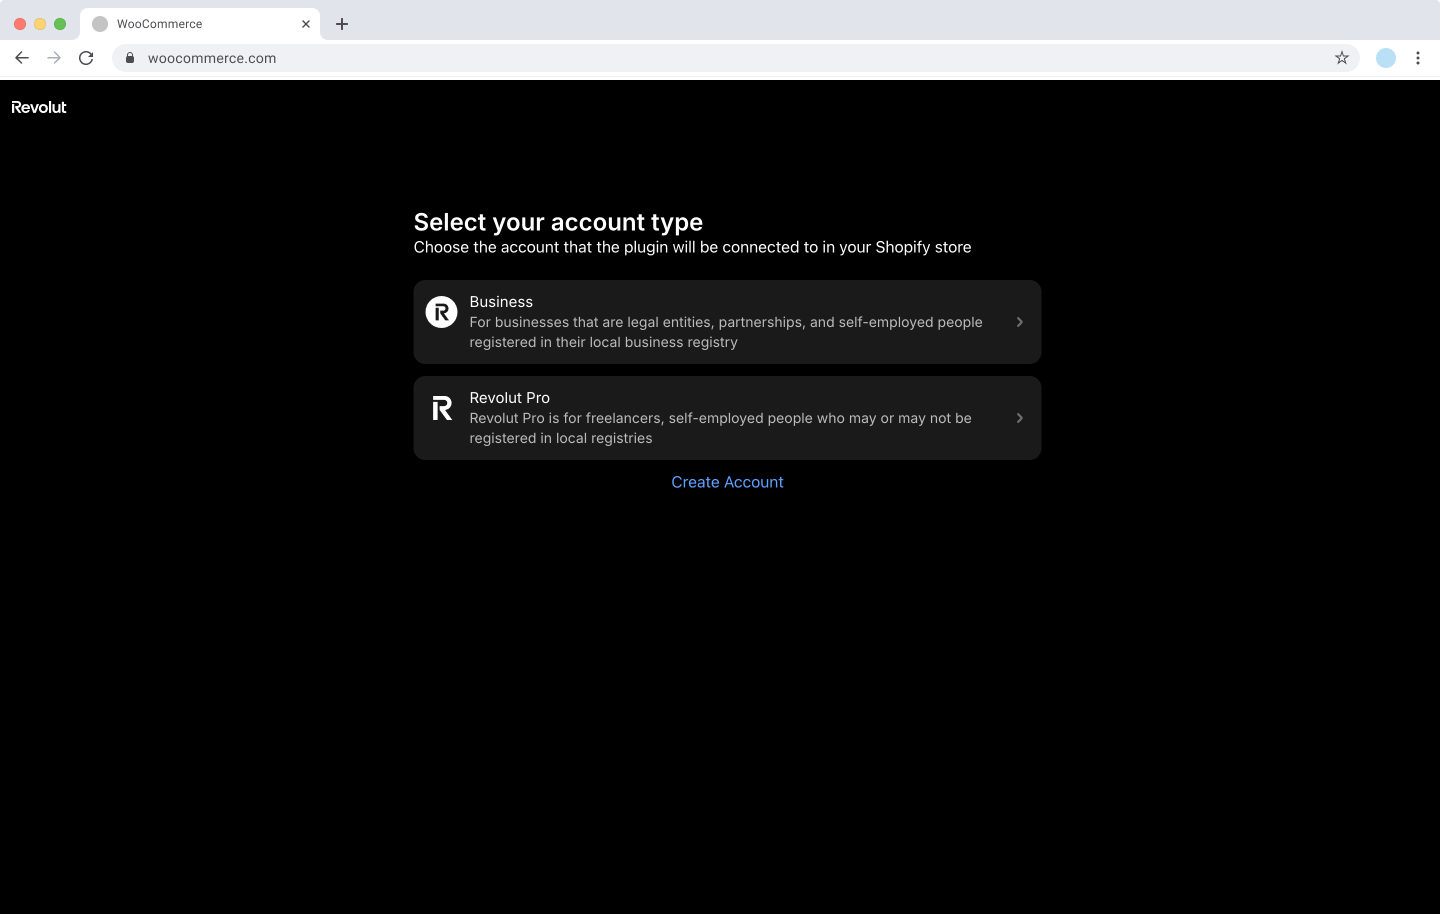
Task: Close the WooCommerce tab
Action: pyautogui.click(x=306, y=24)
